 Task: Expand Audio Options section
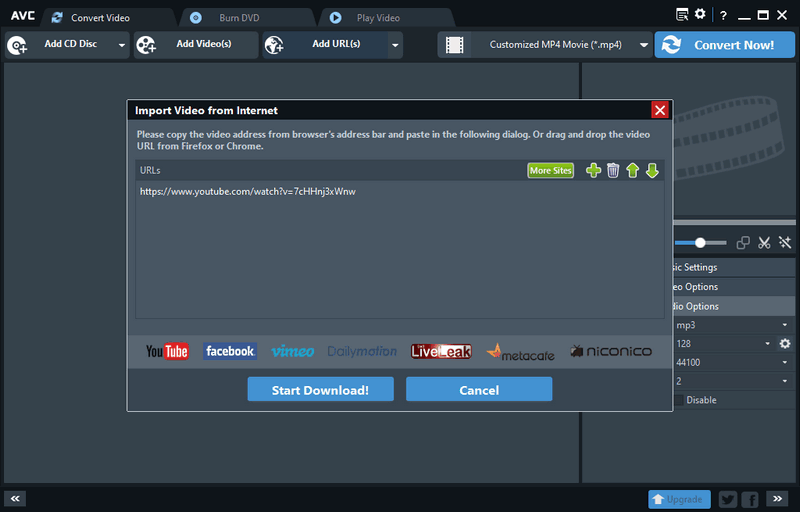click(734, 306)
